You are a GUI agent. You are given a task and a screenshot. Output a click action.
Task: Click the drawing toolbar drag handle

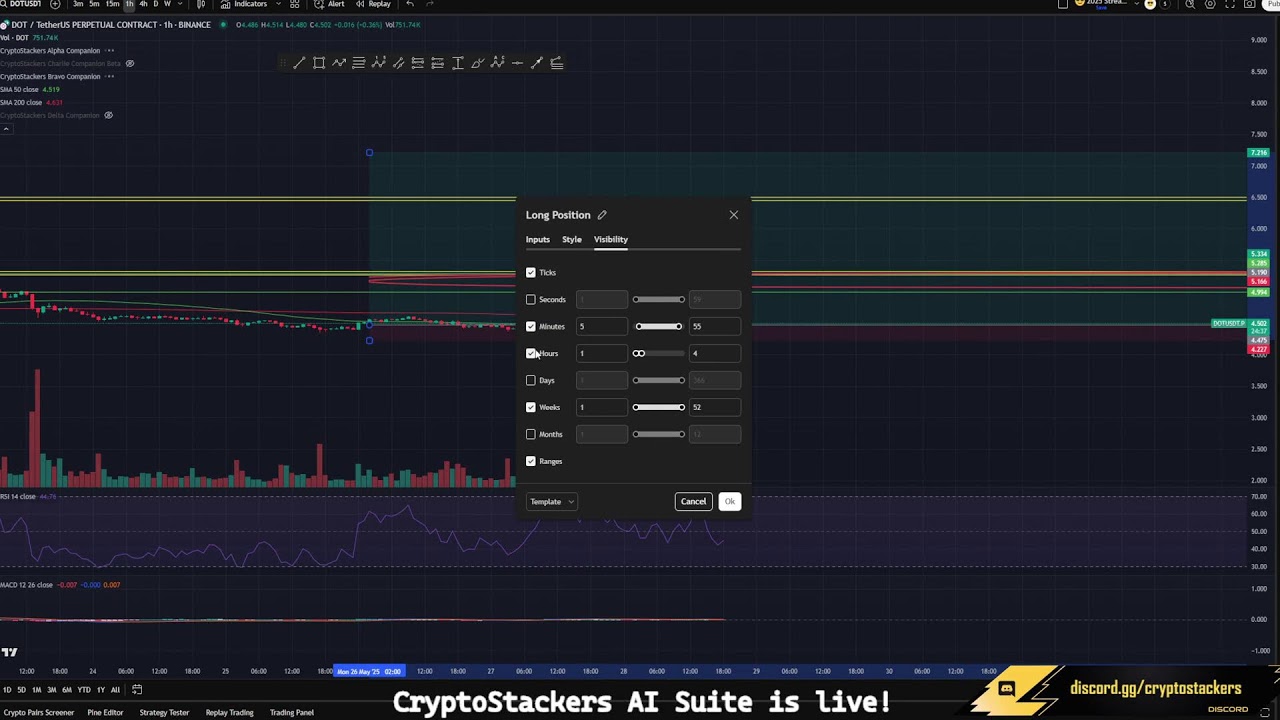[283, 63]
